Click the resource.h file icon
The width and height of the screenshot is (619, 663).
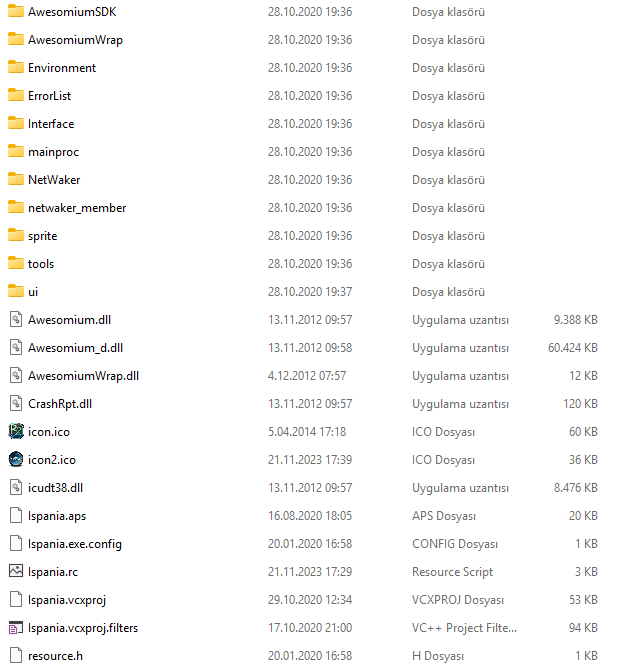(x=16, y=655)
